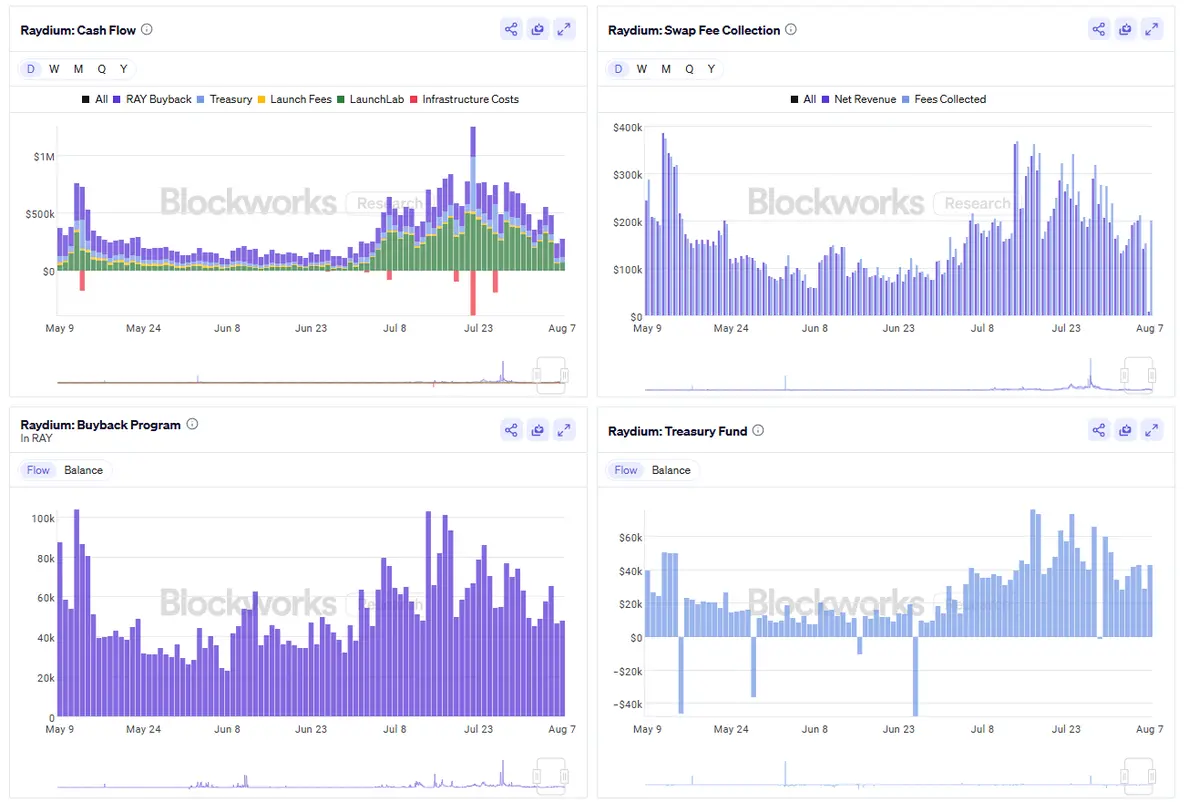Select weekly (W) interval in Swap Fee Collection
This screenshot has height=802, width=1199.
[642, 69]
